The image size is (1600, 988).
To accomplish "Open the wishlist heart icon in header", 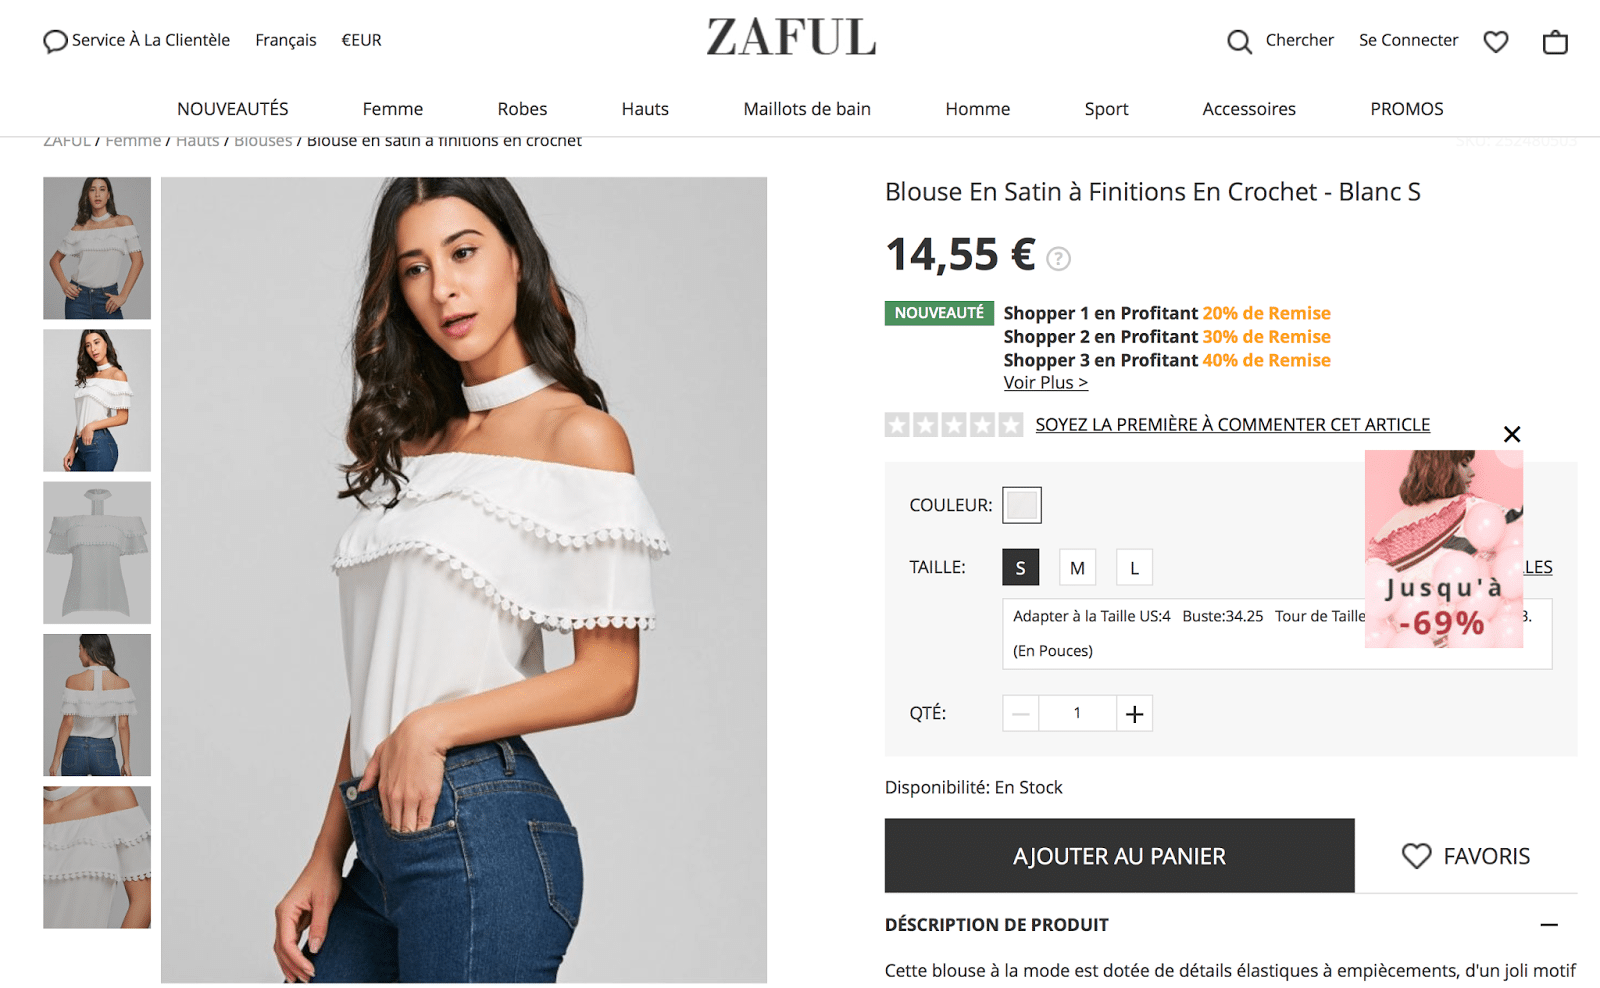I will tap(1496, 41).
